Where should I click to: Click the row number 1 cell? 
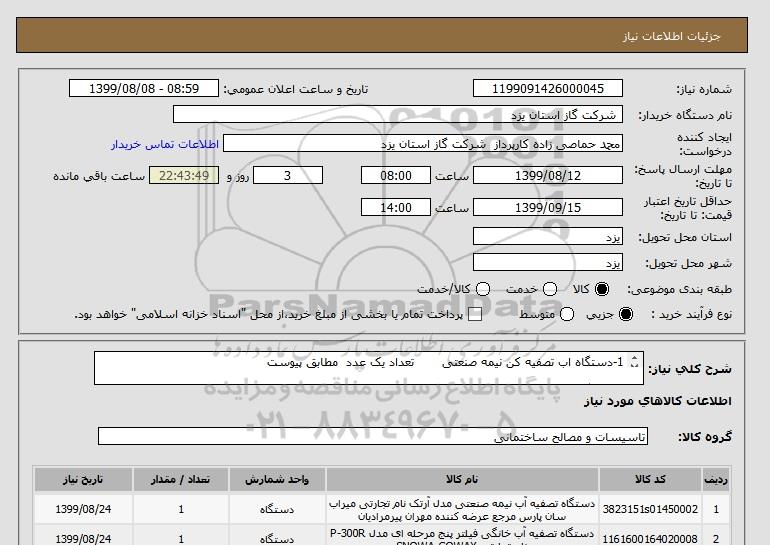coord(715,510)
